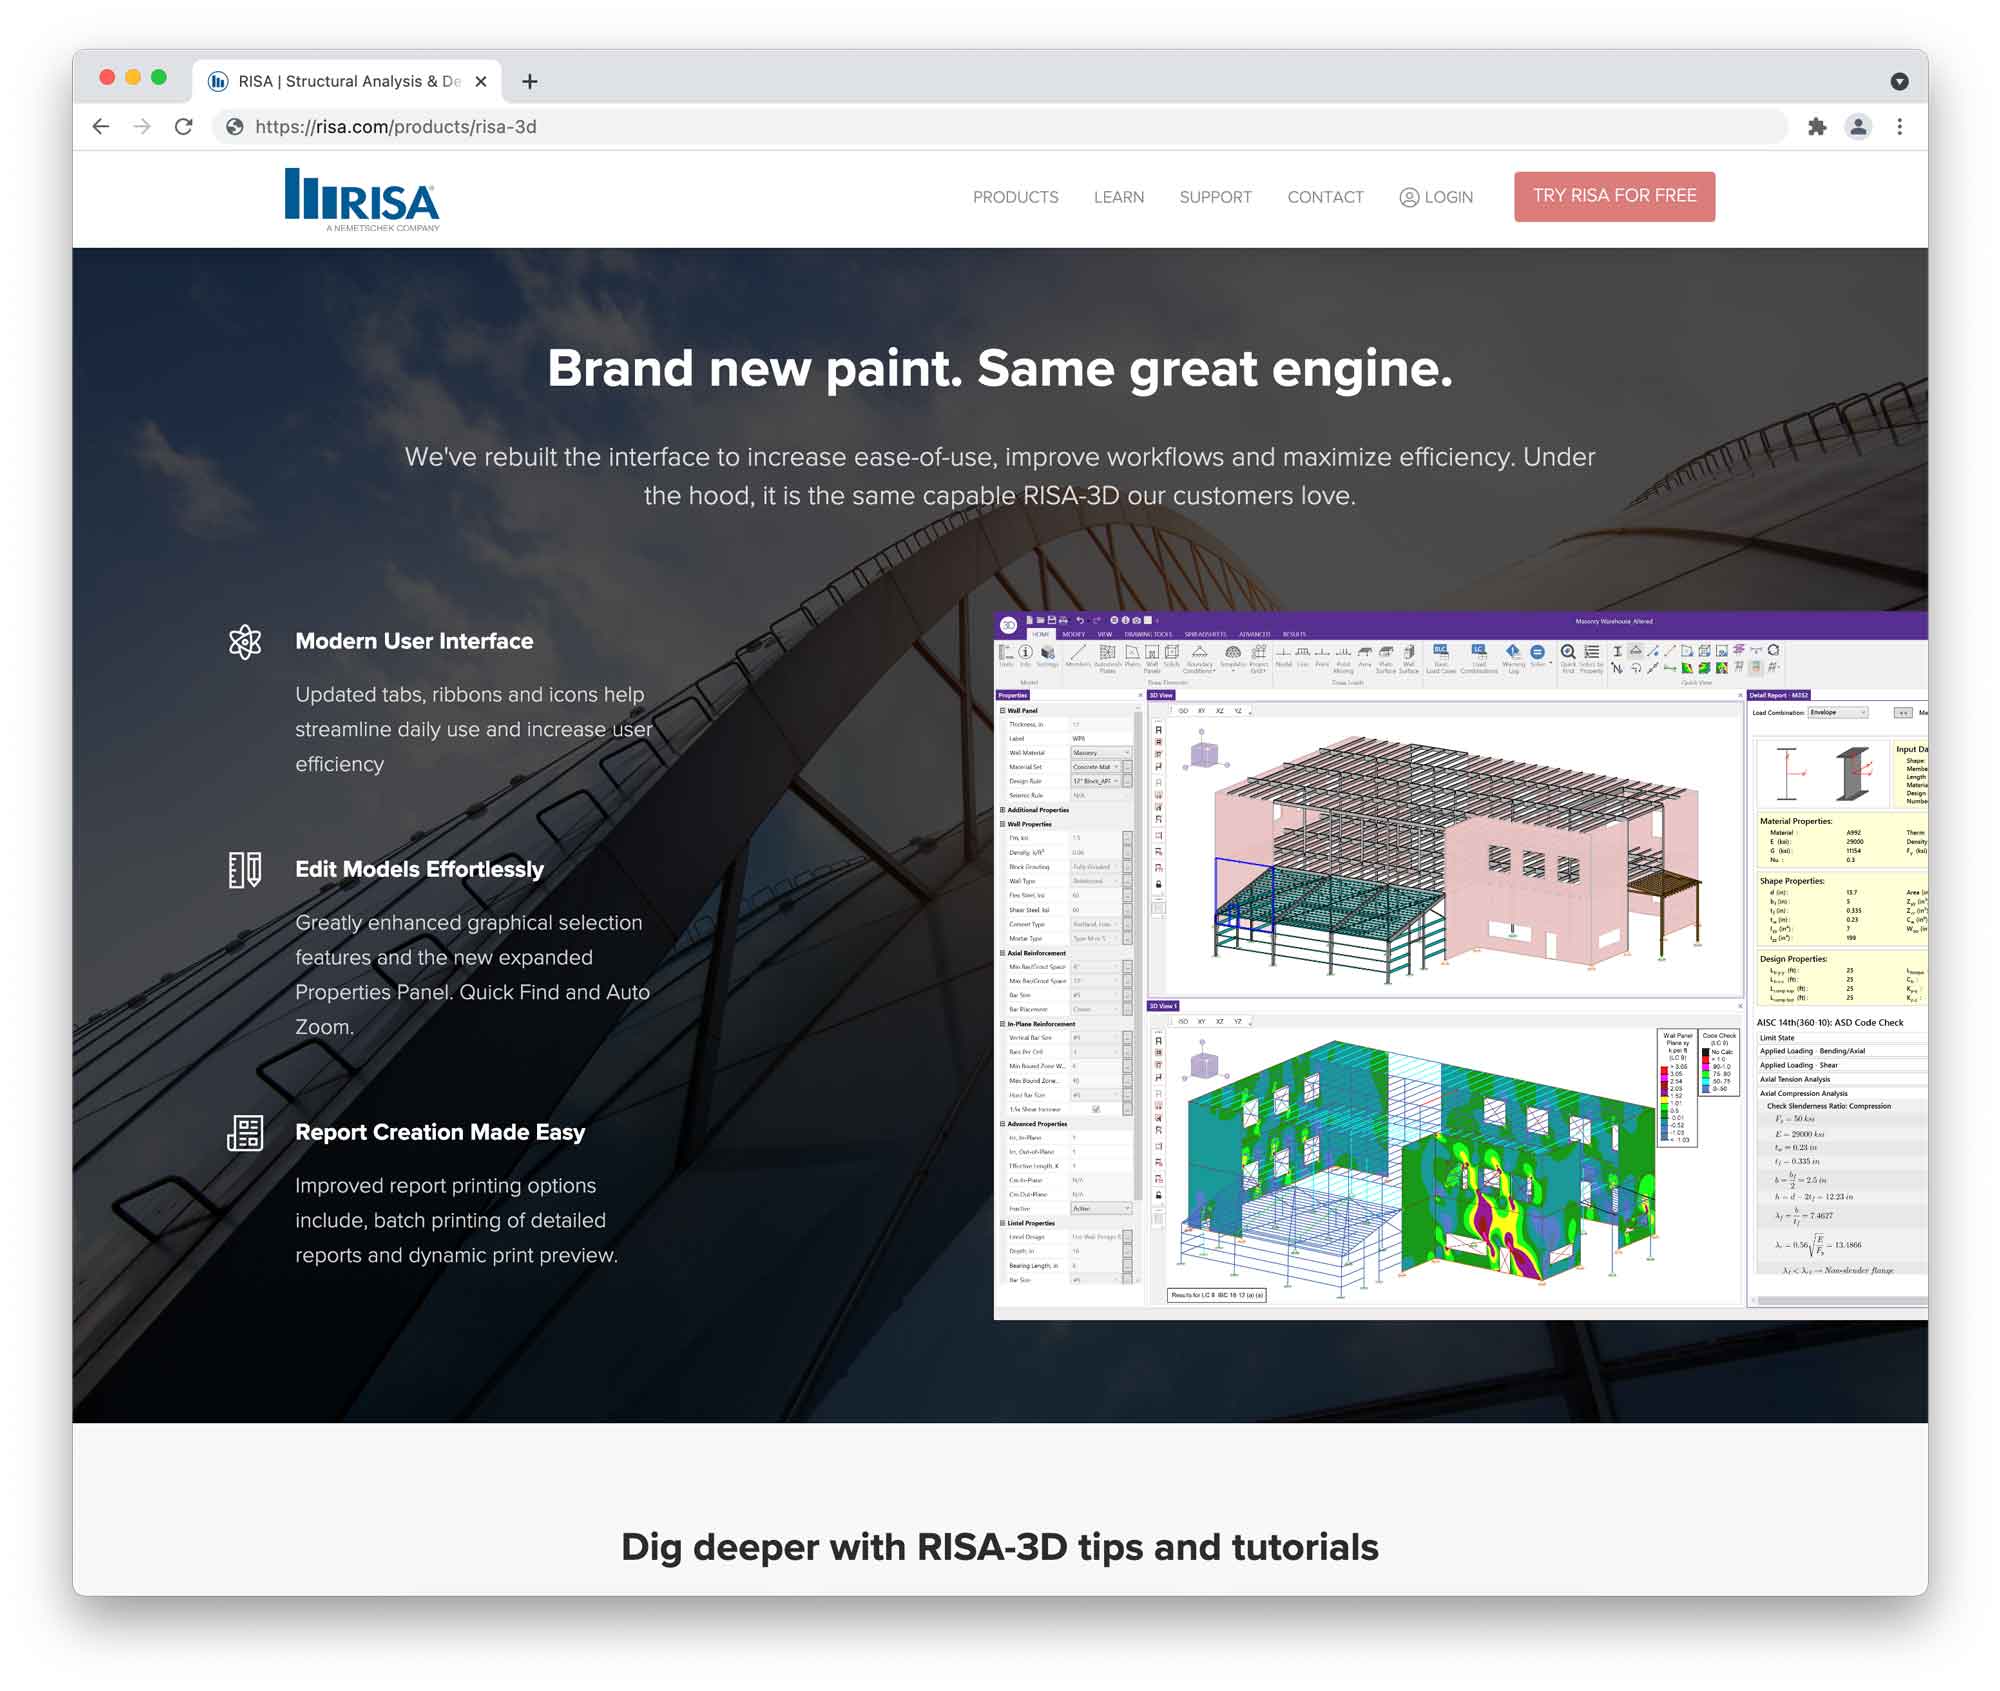The height and width of the screenshot is (1691, 2000).
Task: Open a new browser tab
Action: click(x=529, y=81)
